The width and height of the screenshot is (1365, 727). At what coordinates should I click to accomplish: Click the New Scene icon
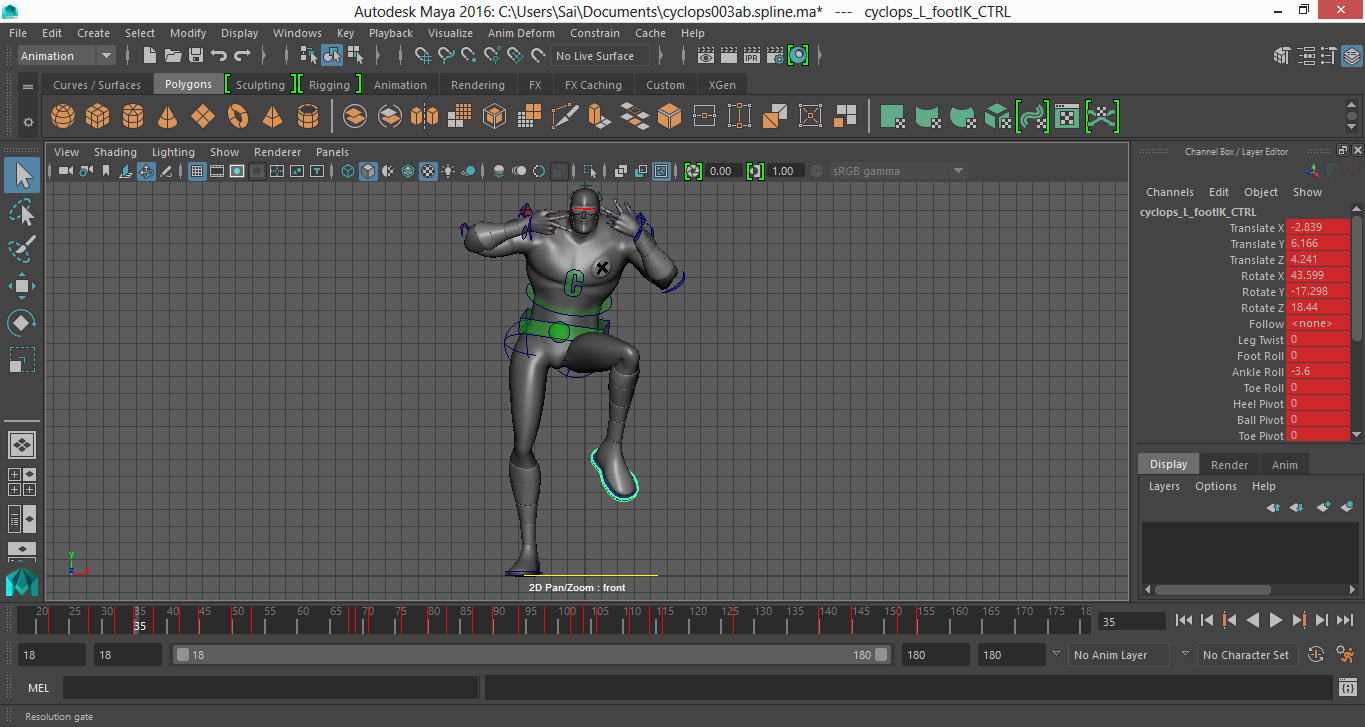pyautogui.click(x=150, y=56)
